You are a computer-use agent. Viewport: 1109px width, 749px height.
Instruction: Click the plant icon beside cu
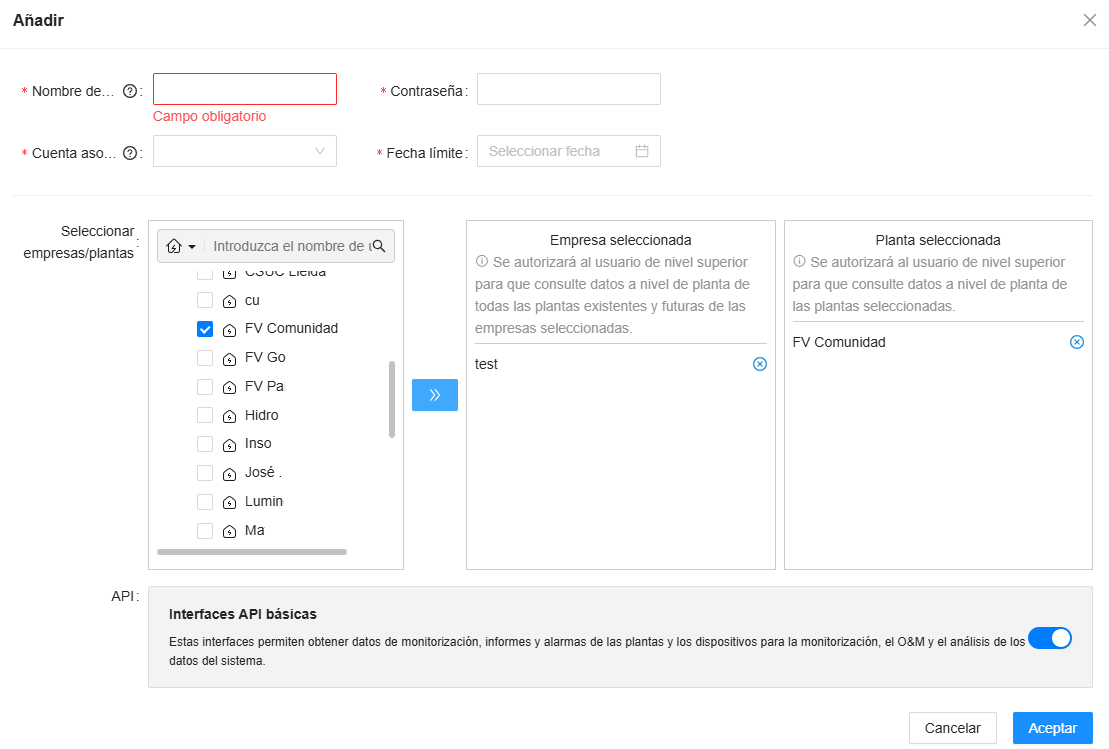coord(229,301)
